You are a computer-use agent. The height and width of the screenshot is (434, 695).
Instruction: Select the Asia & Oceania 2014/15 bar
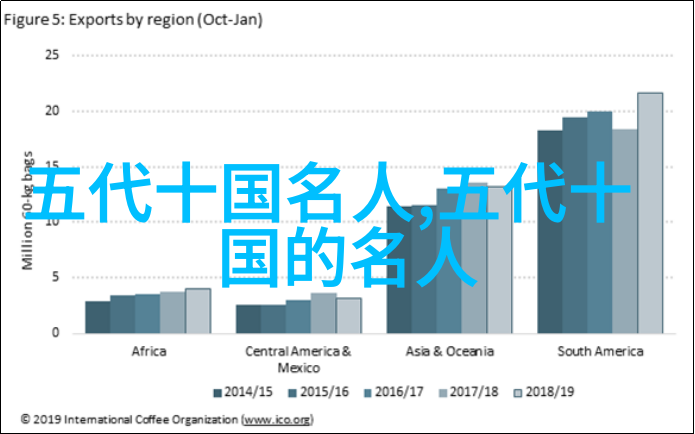coord(399,270)
